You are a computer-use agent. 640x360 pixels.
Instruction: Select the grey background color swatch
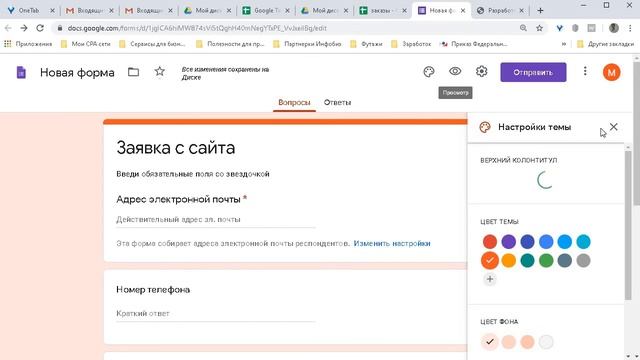pos(546,342)
